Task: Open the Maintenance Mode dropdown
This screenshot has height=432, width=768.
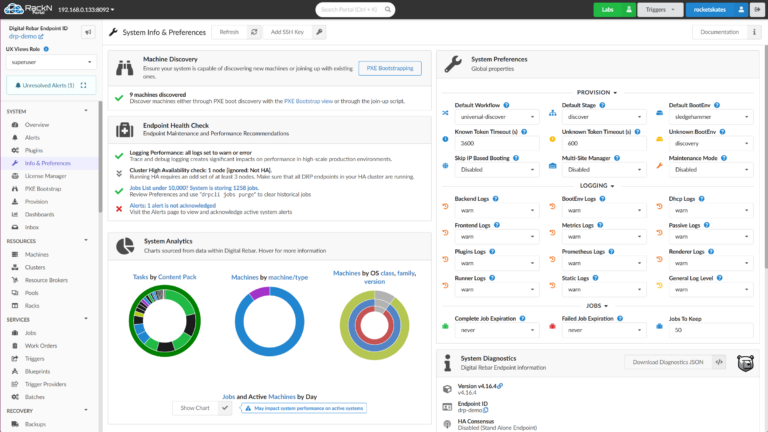Action: 709,169
